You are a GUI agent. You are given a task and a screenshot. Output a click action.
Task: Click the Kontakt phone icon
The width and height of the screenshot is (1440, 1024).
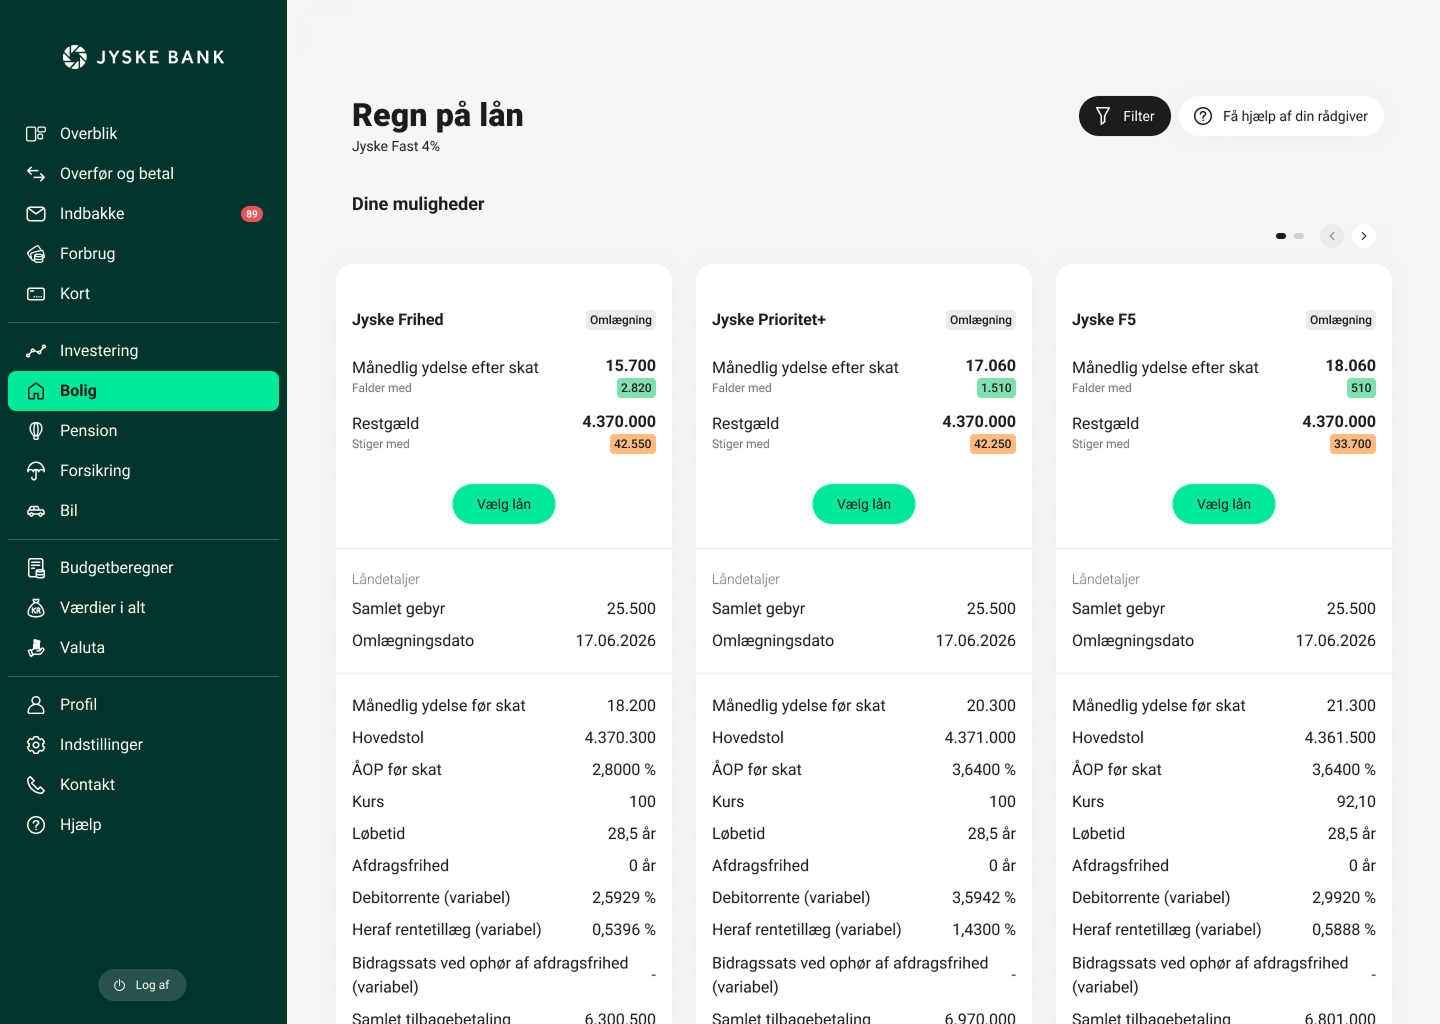point(36,785)
